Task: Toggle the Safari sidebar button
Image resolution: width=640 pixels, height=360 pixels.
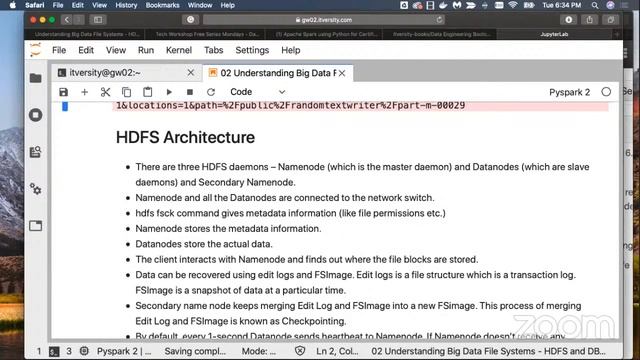Action: 98,20
